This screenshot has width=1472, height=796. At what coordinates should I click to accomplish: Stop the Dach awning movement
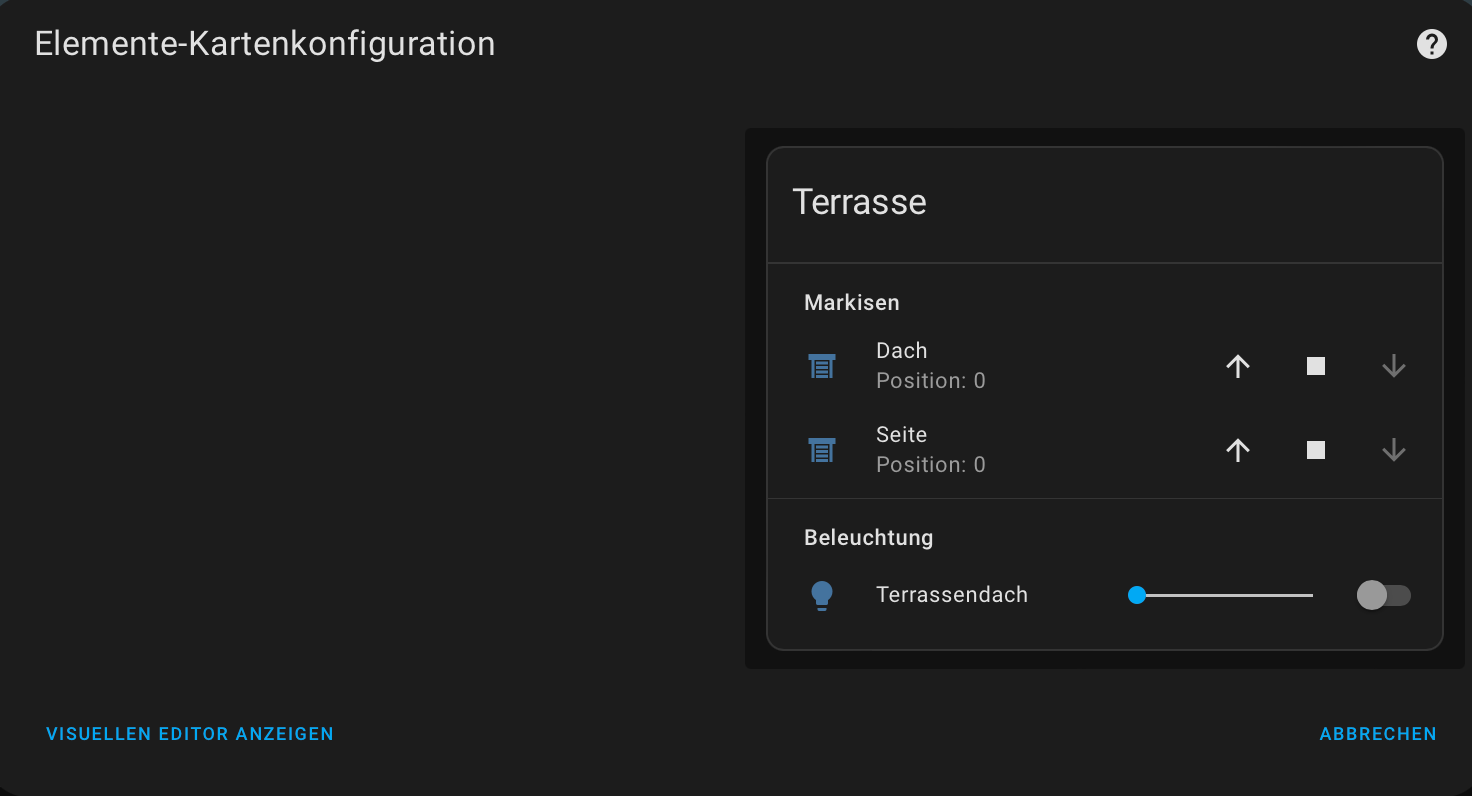pyautogui.click(x=1316, y=367)
